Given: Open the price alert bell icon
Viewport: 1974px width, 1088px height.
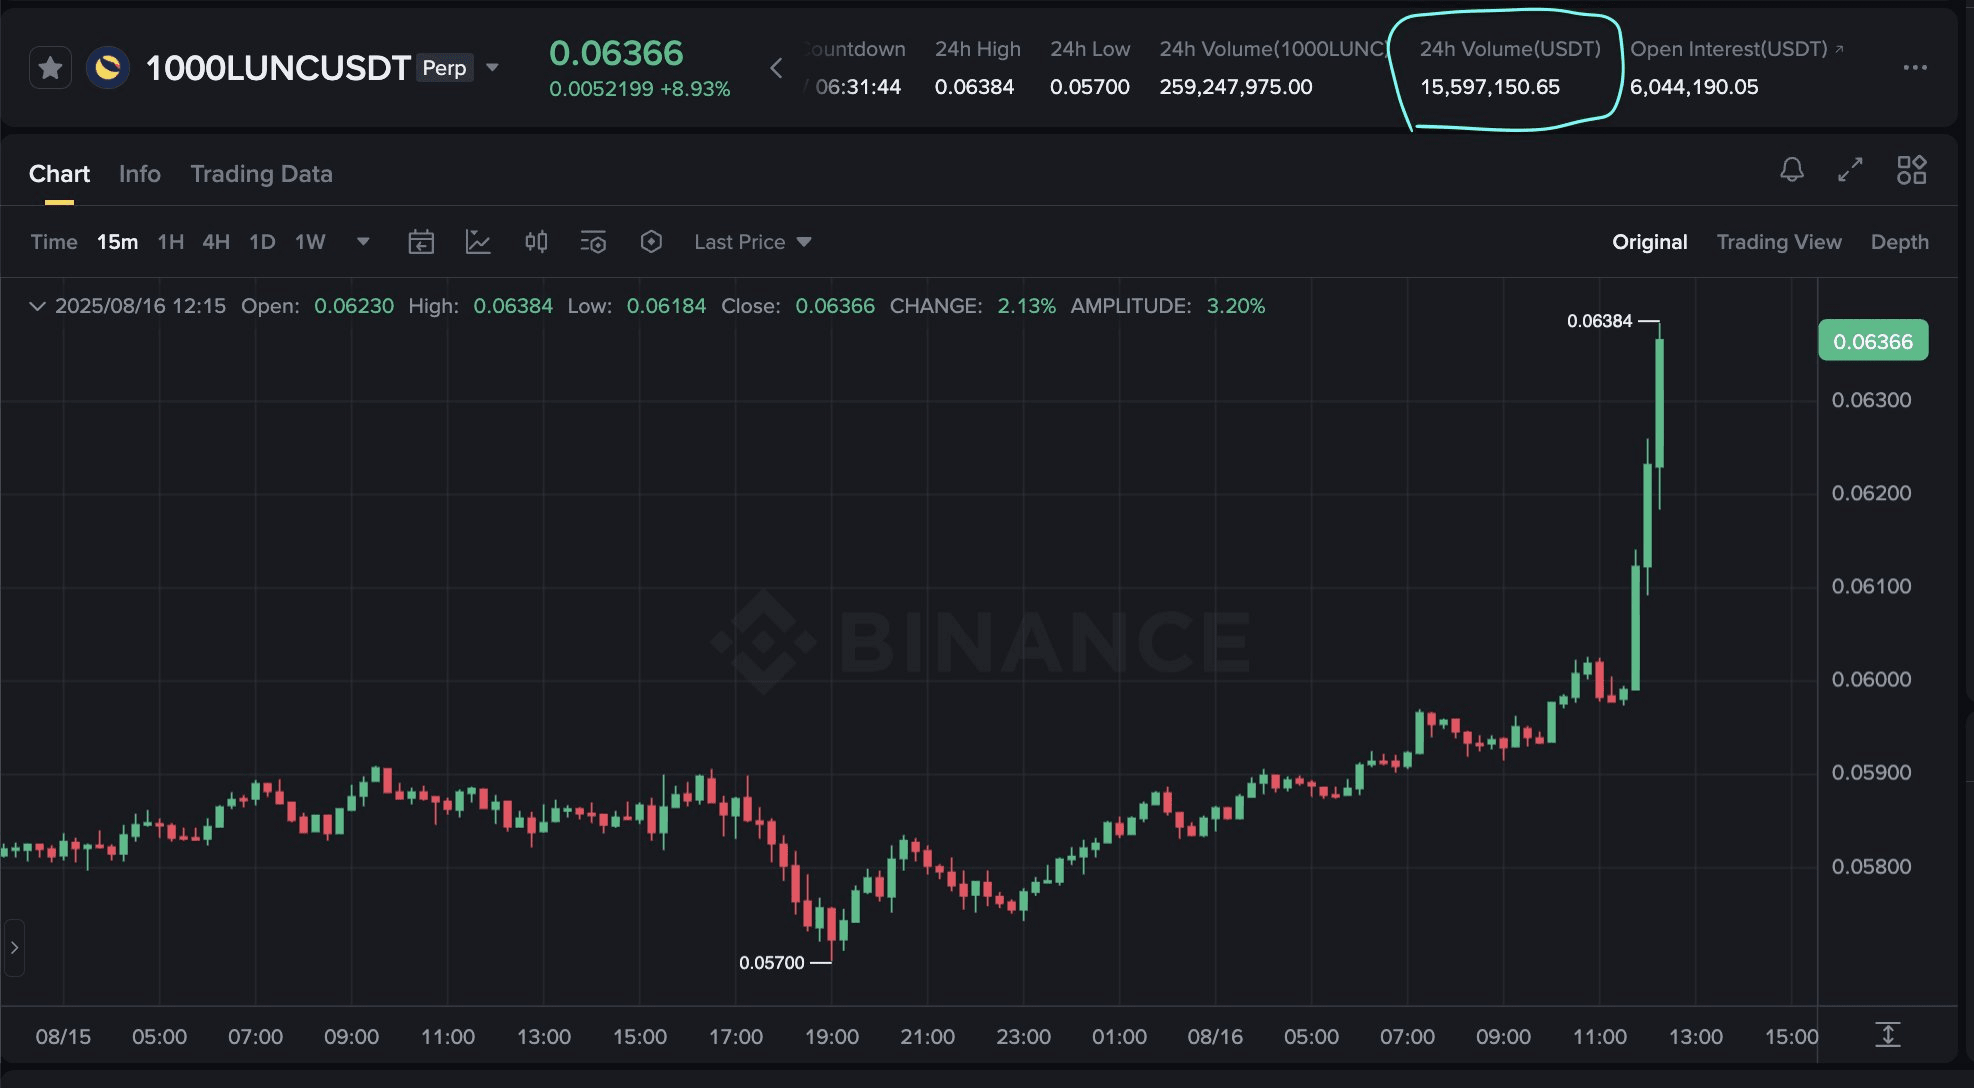Looking at the screenshot, I should click(1791, 170).
